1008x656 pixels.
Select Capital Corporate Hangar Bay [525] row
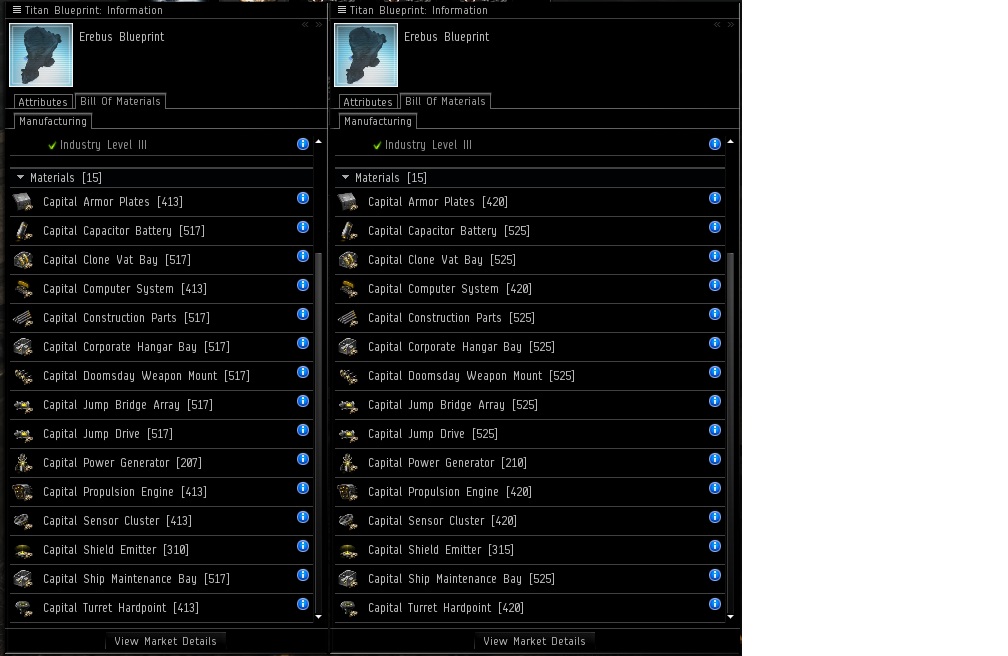530,347
